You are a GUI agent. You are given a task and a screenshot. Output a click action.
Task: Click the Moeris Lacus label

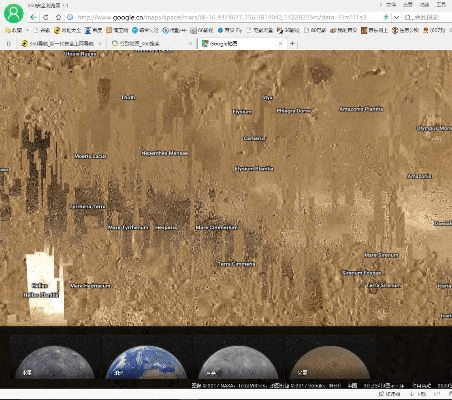click(x=91, y=156)
